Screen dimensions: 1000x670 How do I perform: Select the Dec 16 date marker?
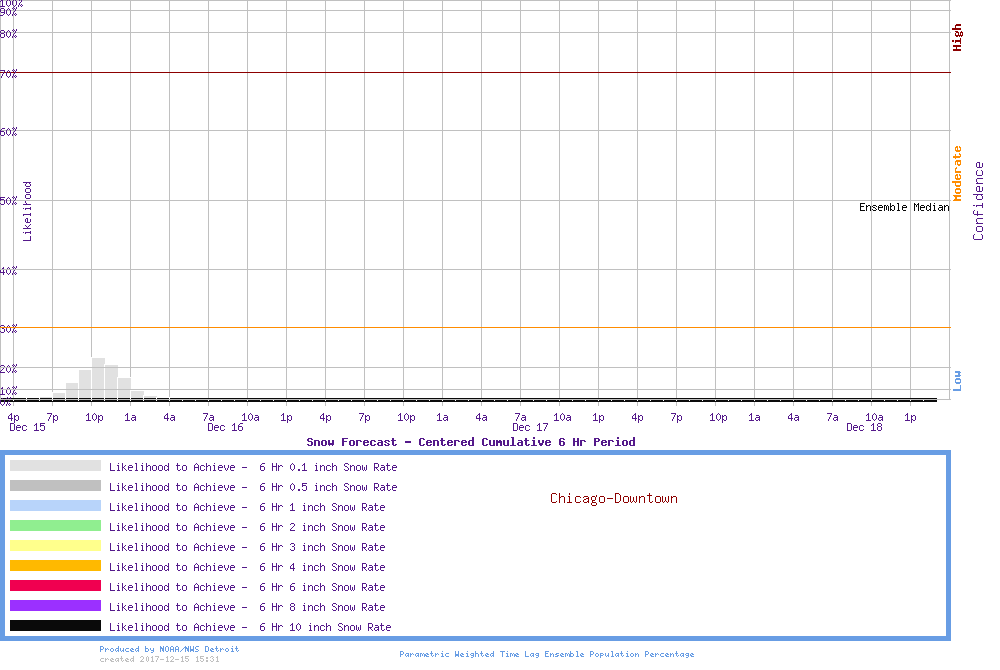[x=225, y=428]
